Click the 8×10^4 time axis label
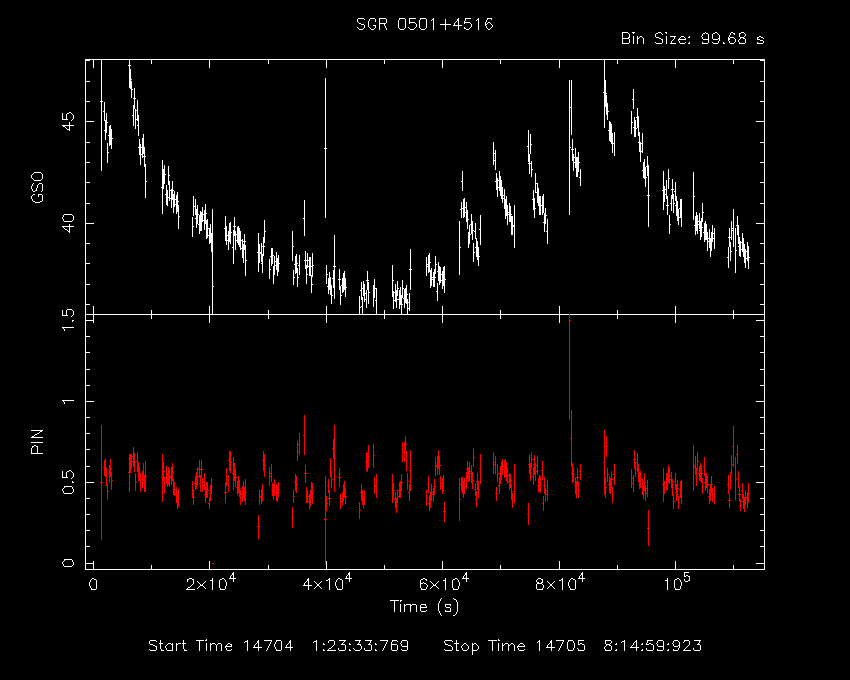Viewport: 850px width, 680px height. tap(559, 582)
